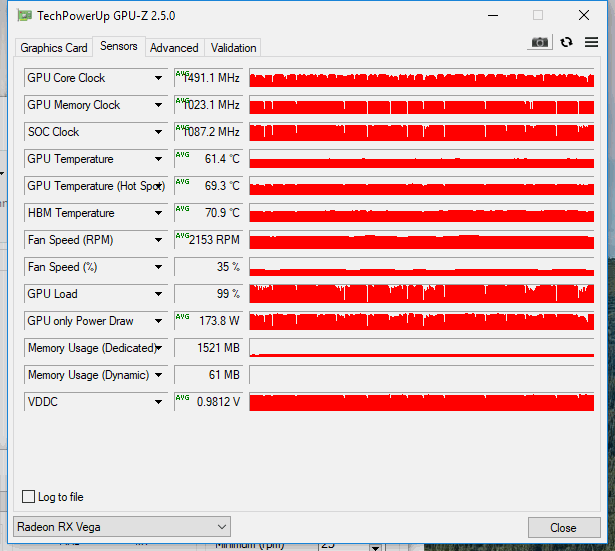Open the GPU only Power Draw dropdown
Screen dimensions: 615x551
(x=158, y=321)
